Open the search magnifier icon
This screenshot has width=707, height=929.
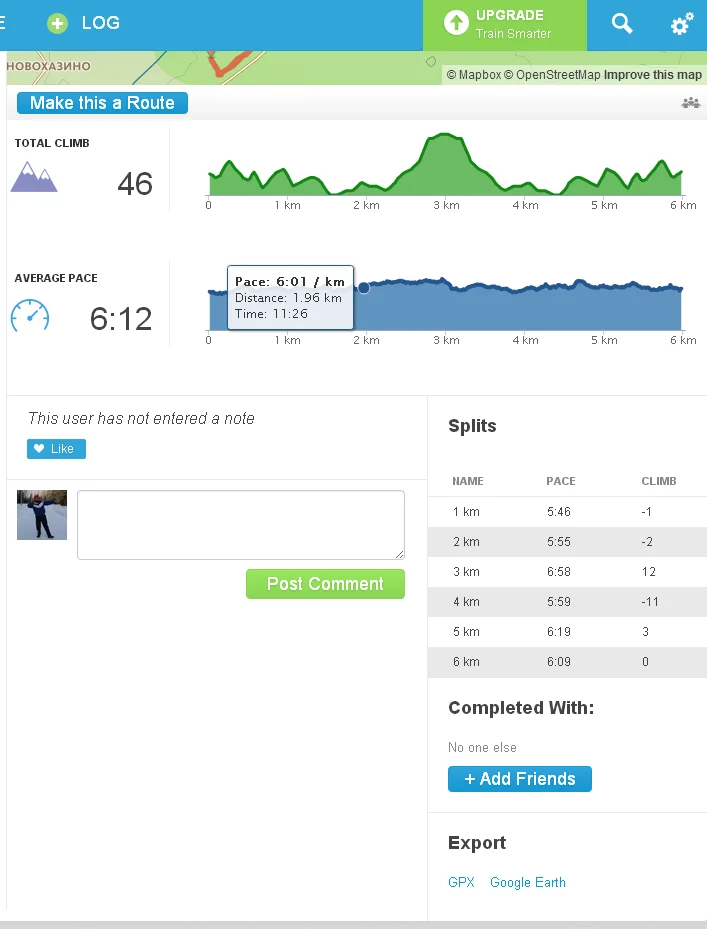click(622, 24)
